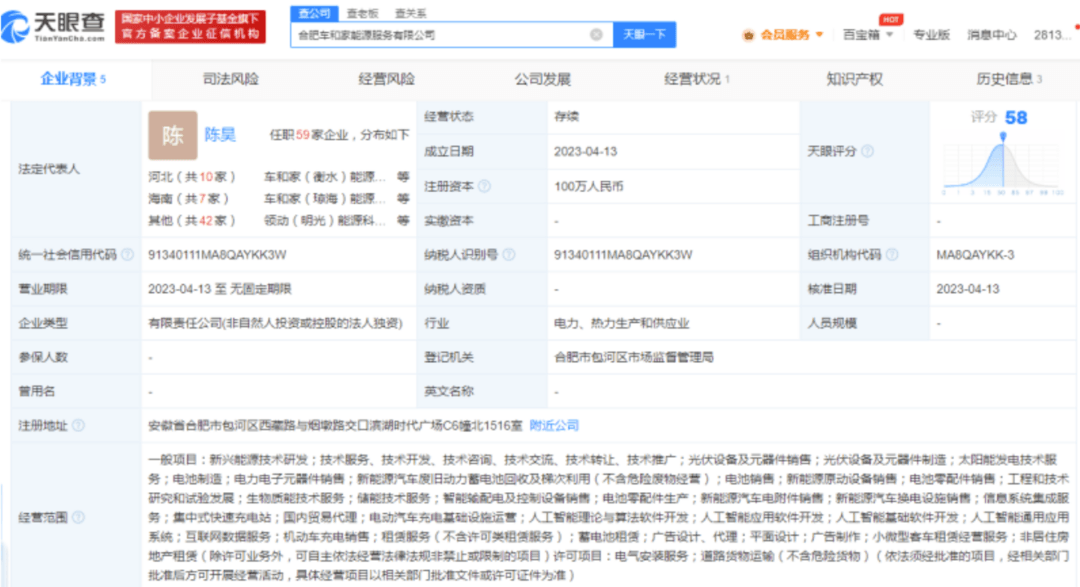Click 等 after the 河北 company row

pos(403,177)
